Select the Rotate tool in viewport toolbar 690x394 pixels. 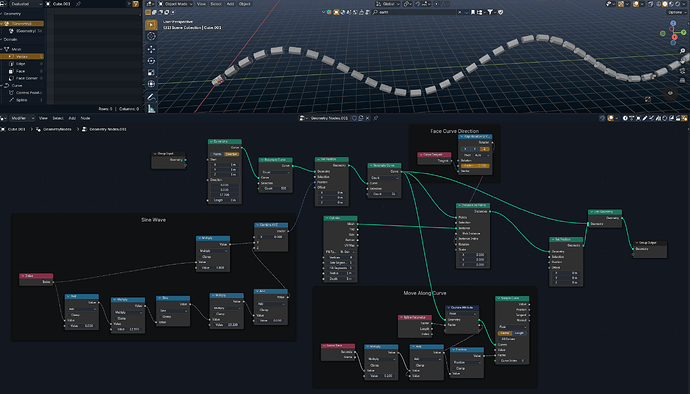pyautogui.click(x=151, y=61)
